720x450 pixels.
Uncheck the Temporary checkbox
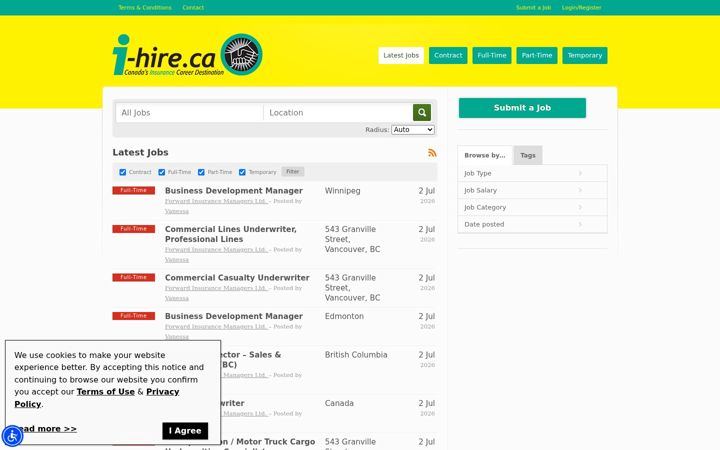242,172
